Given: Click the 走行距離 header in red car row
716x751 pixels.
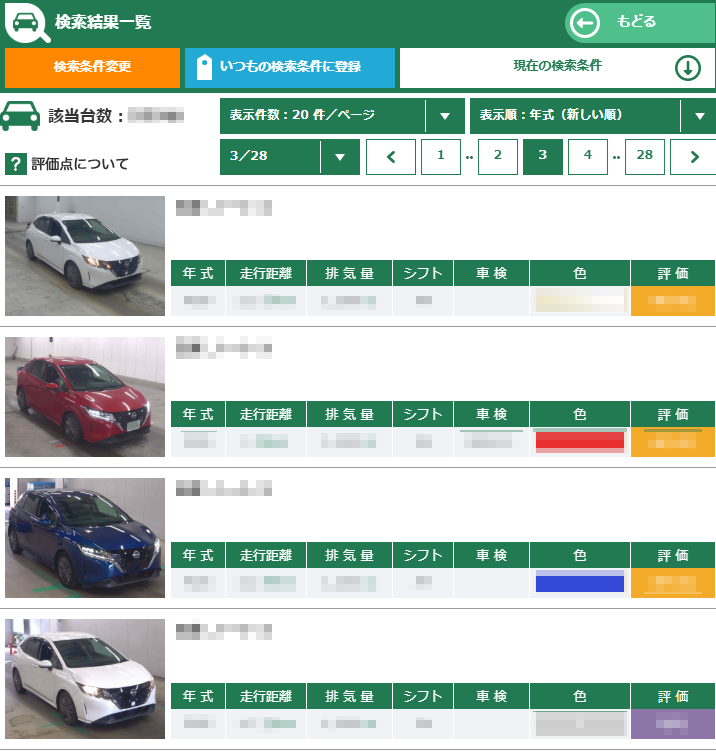Looking at the screenshot, I should [x=266, y=414].
